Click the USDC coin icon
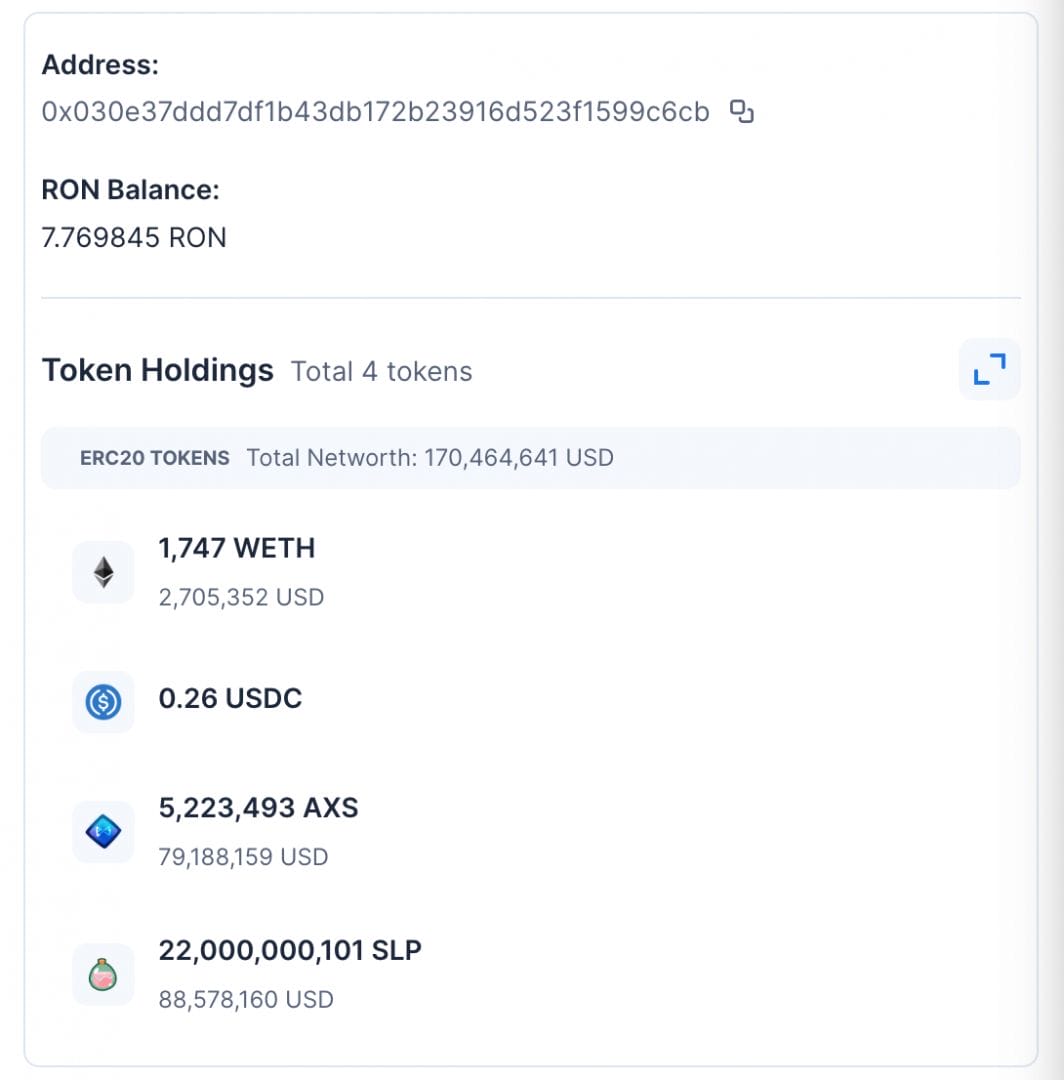 click(103, 702)
